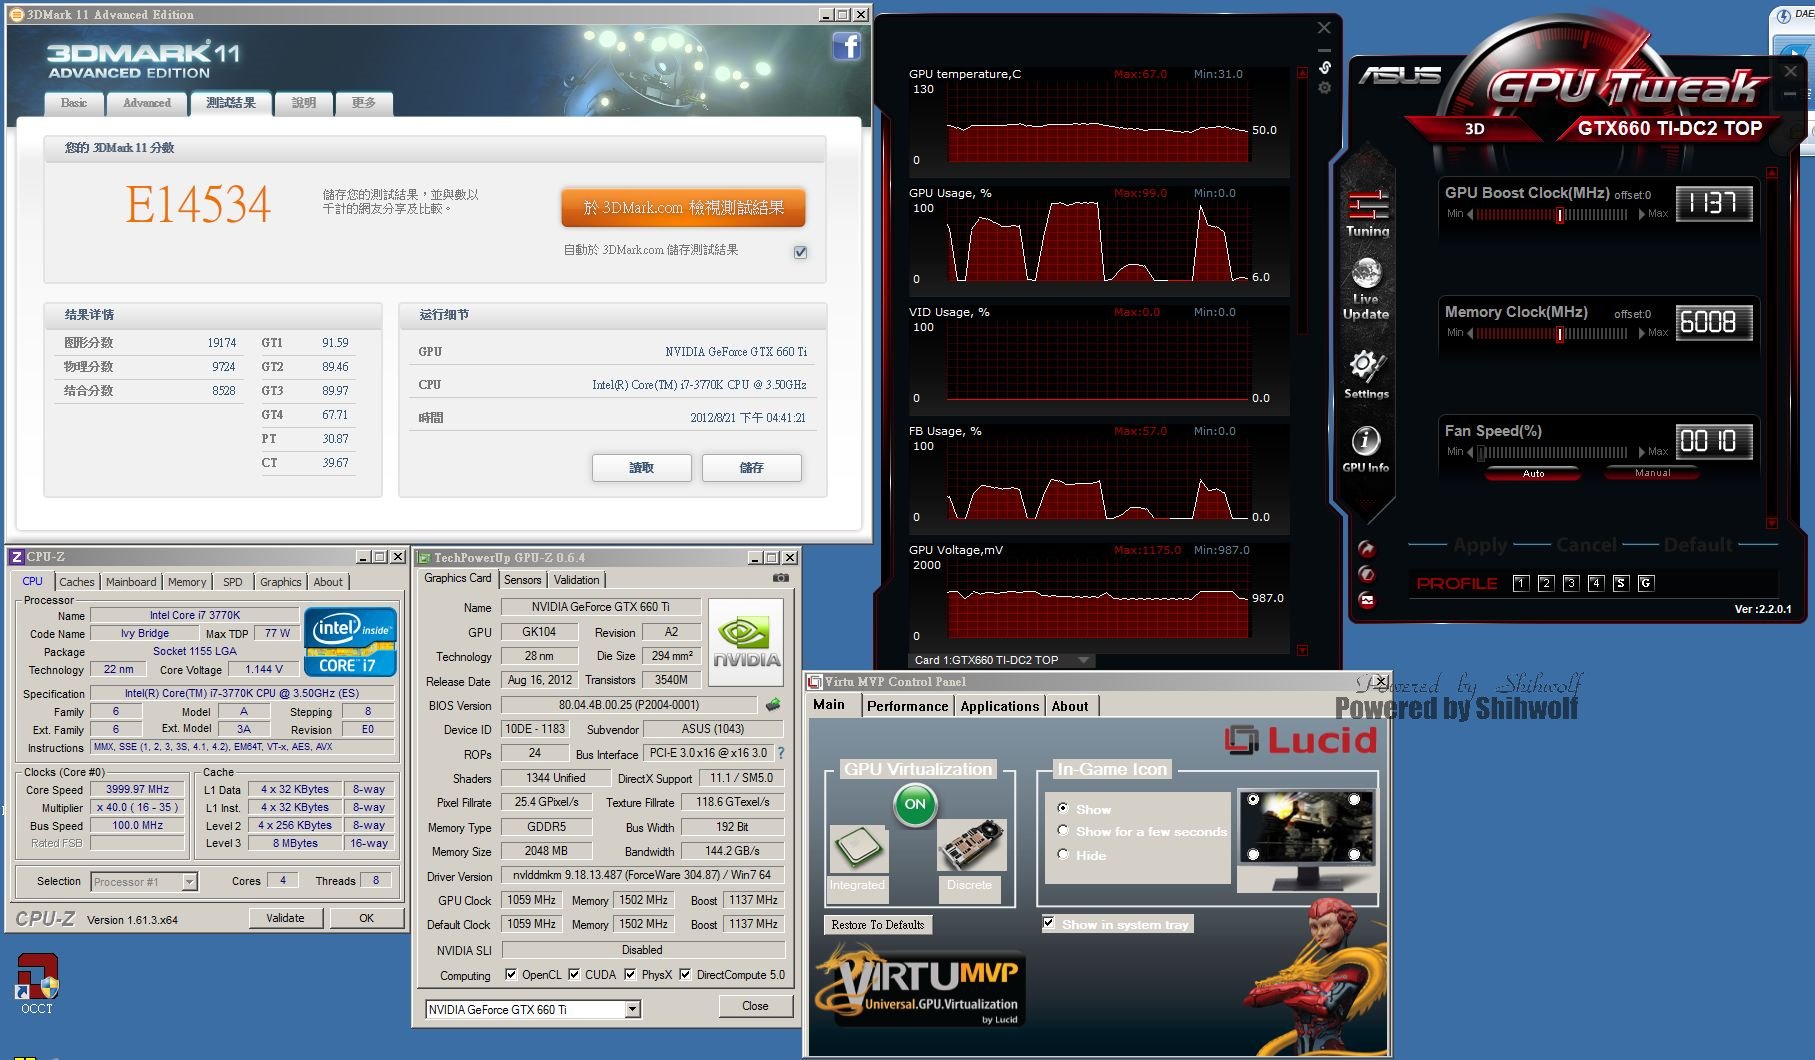Select the S profile in GPU Tweak
The image size is (1815, 1060).
click(x=1621, y=583)
